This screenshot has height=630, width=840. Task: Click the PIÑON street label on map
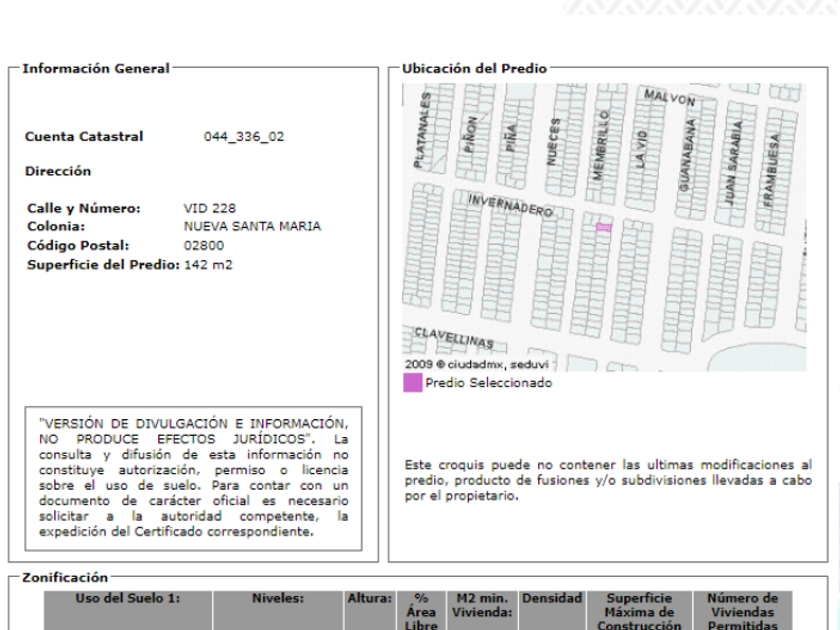[x=470, y=134]
